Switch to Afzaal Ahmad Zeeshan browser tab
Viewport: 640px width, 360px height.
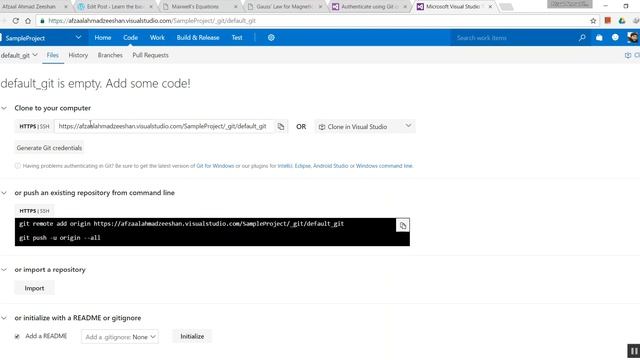click(33, 7)
